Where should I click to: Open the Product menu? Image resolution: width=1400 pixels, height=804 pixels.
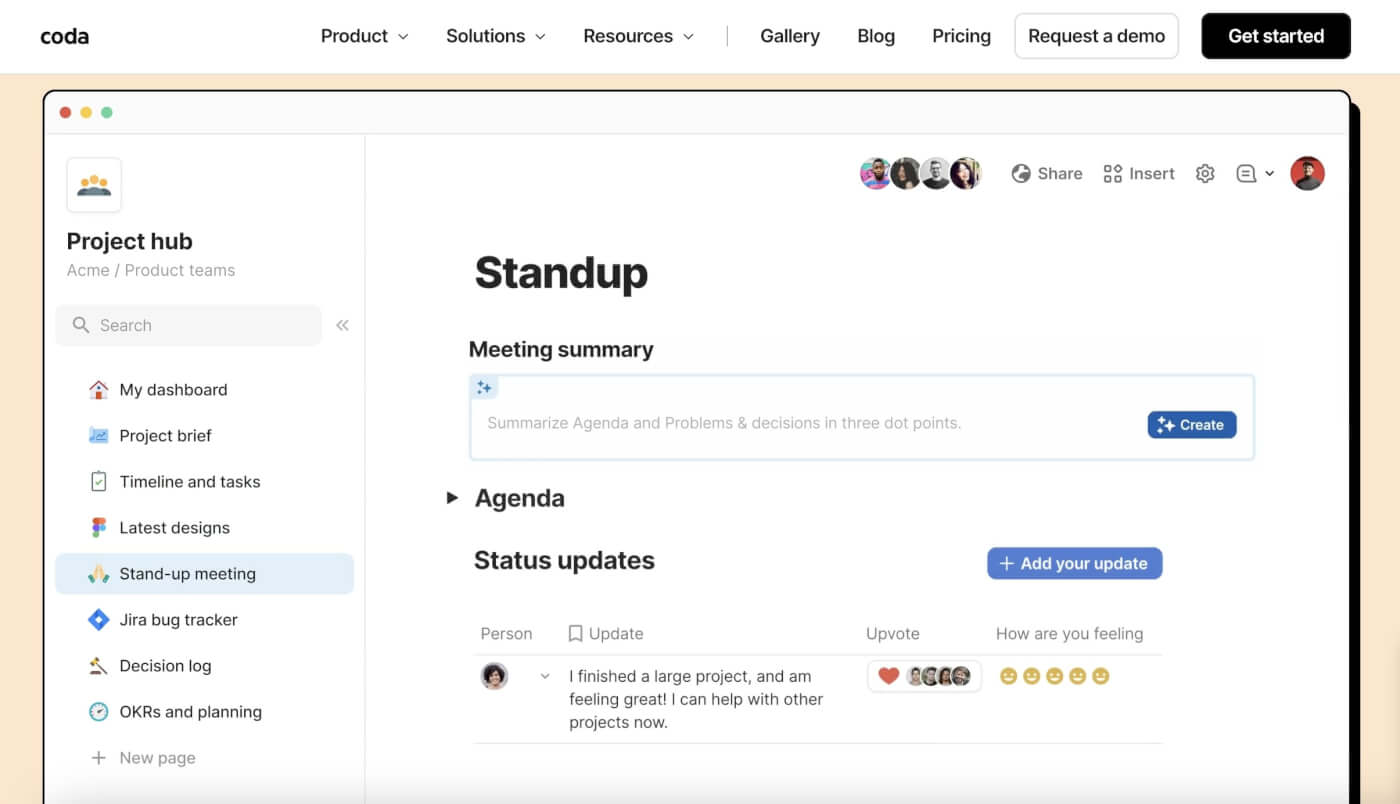click(x=364, y=36)
